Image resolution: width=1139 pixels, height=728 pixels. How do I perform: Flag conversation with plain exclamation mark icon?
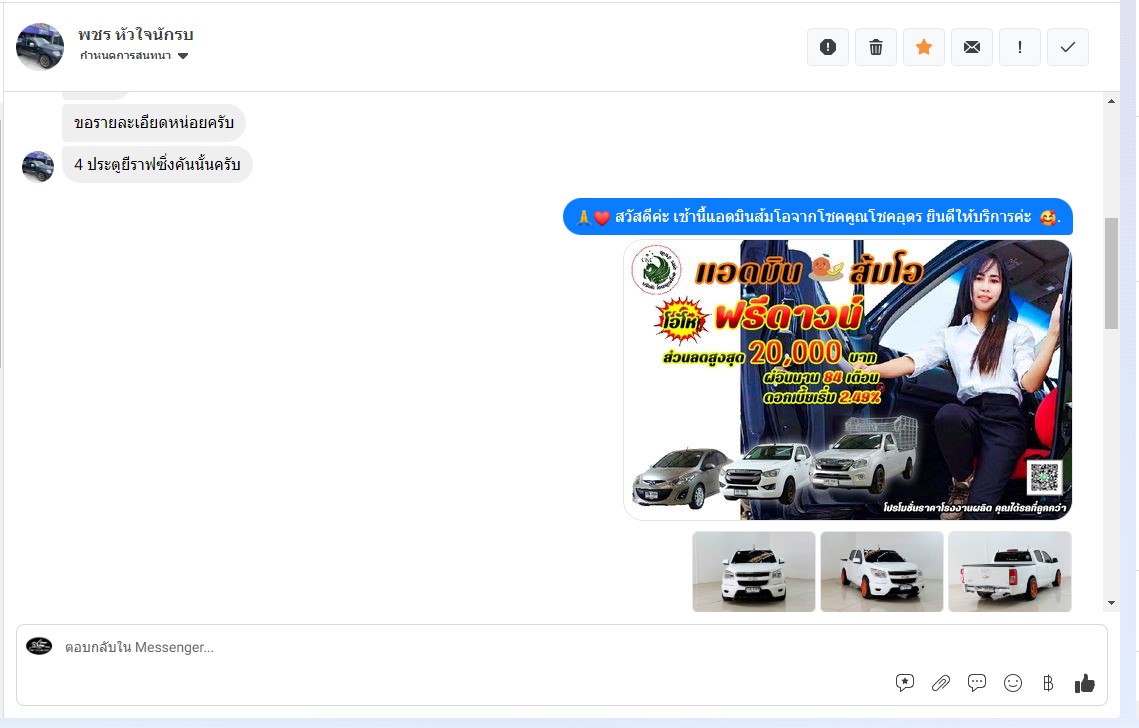point(1019,47)
